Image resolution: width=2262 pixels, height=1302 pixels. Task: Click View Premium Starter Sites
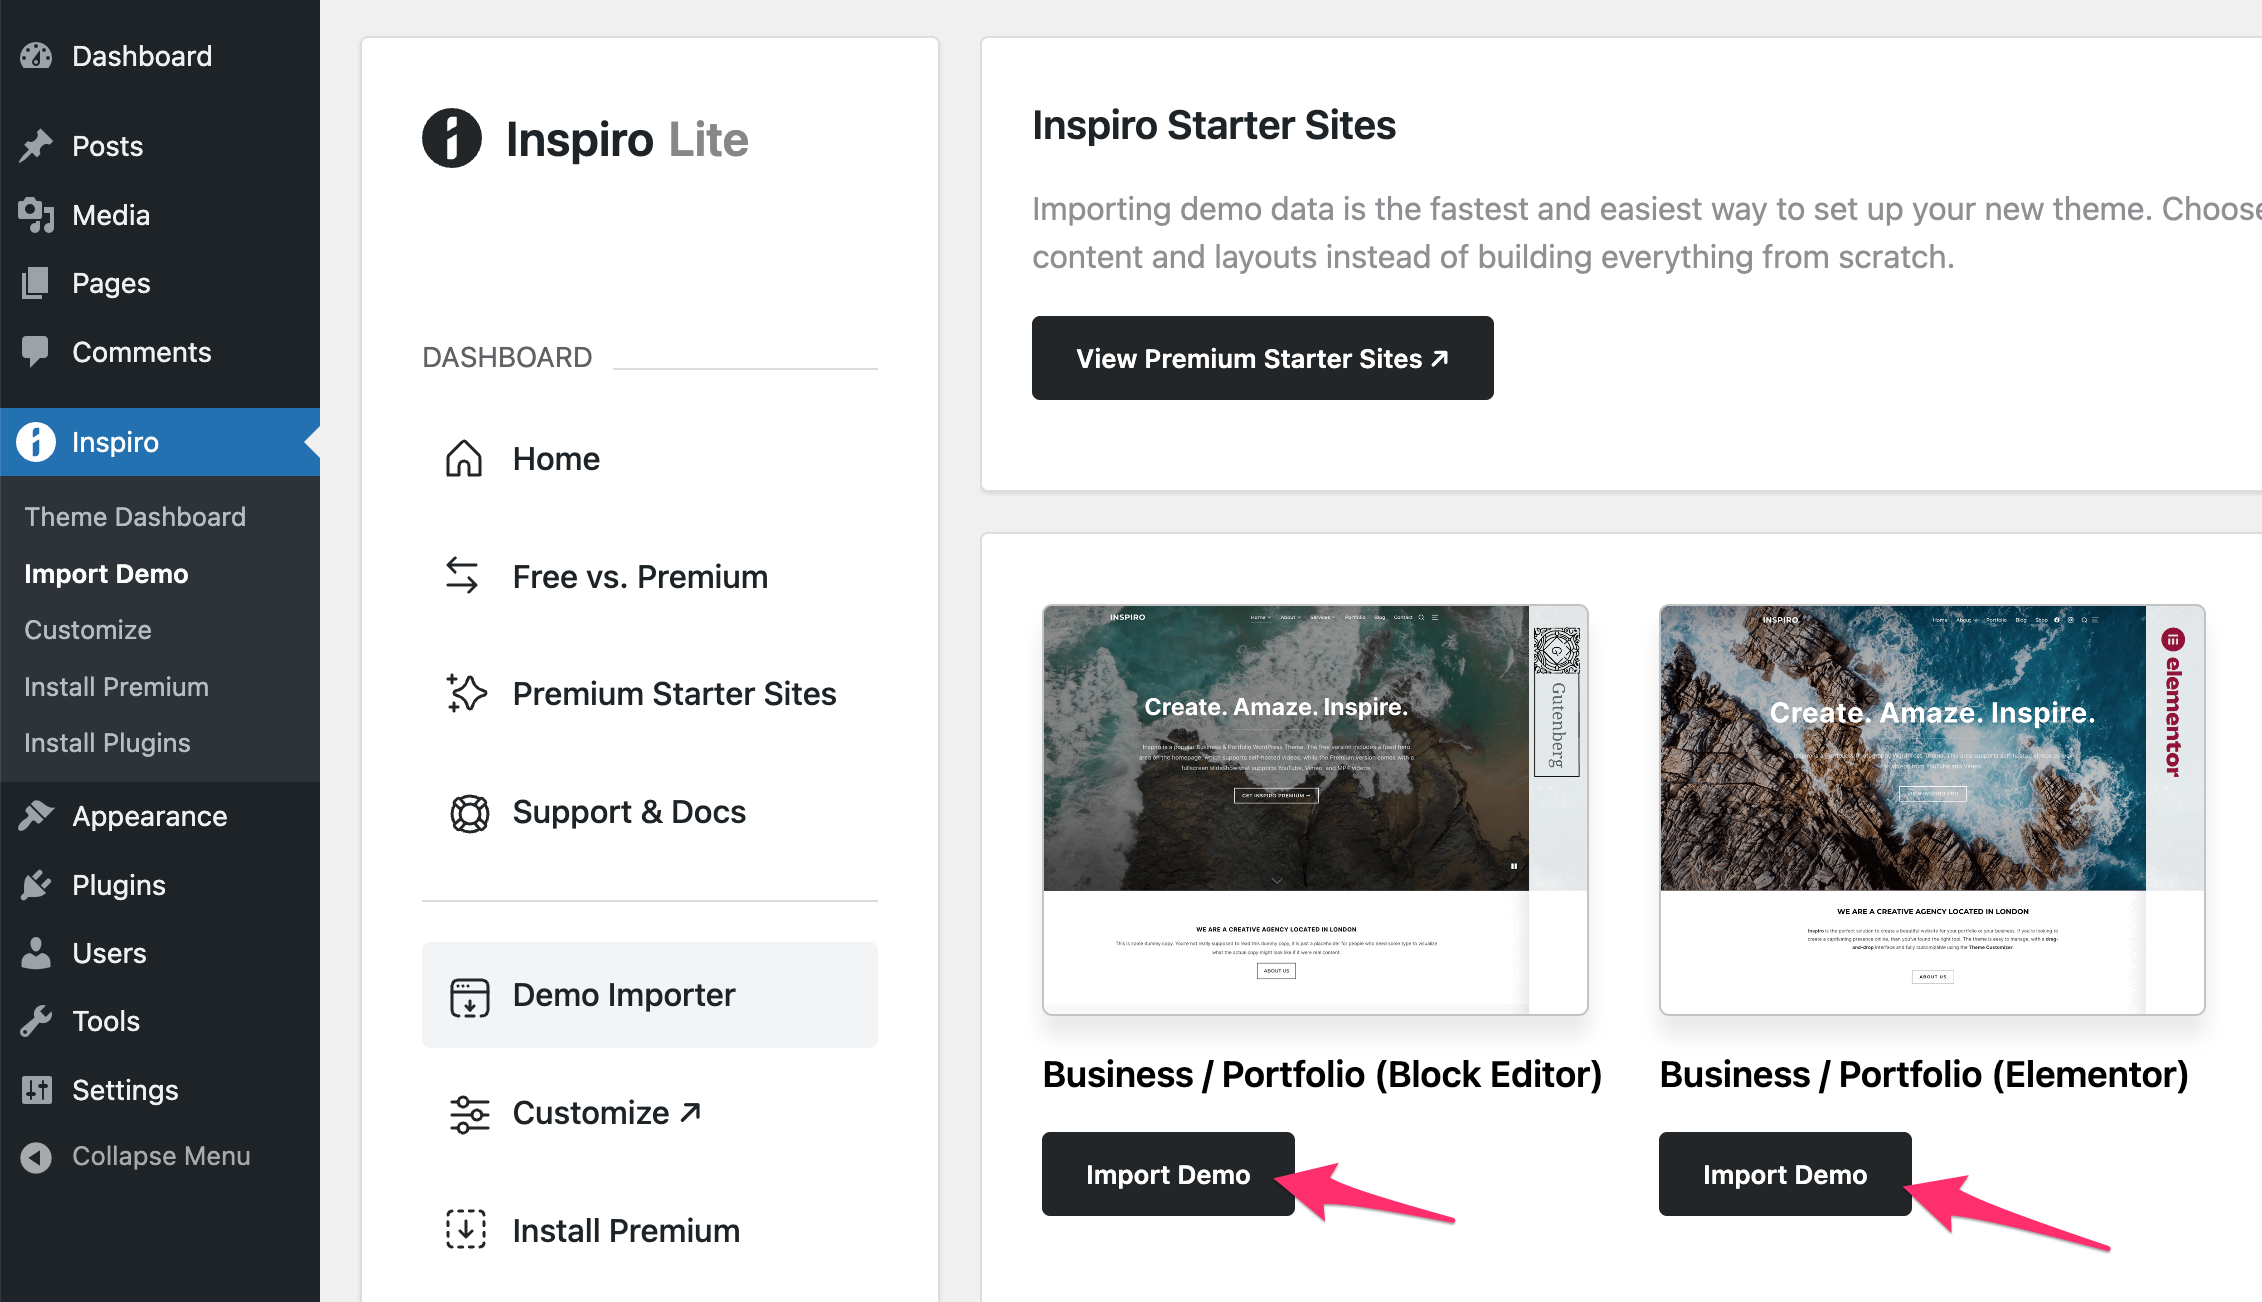pos(1262,357)
